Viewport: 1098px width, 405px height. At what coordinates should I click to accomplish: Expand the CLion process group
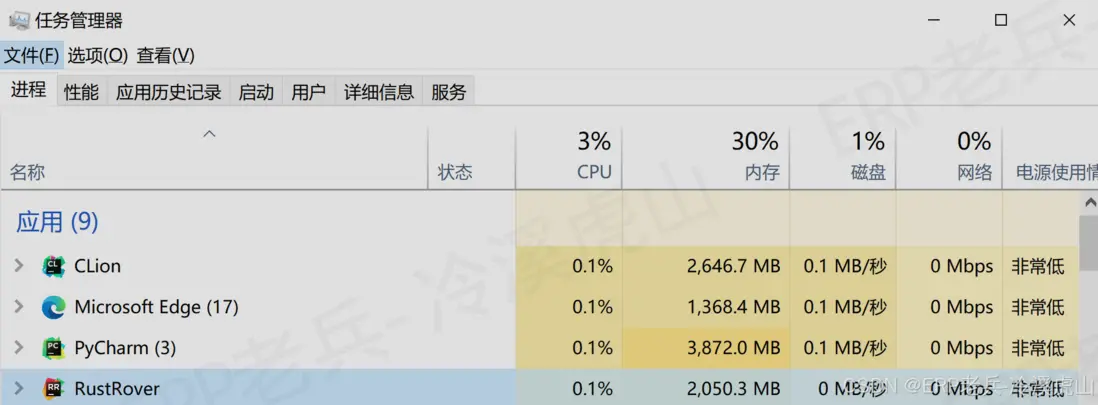click(x=18, y=266)
